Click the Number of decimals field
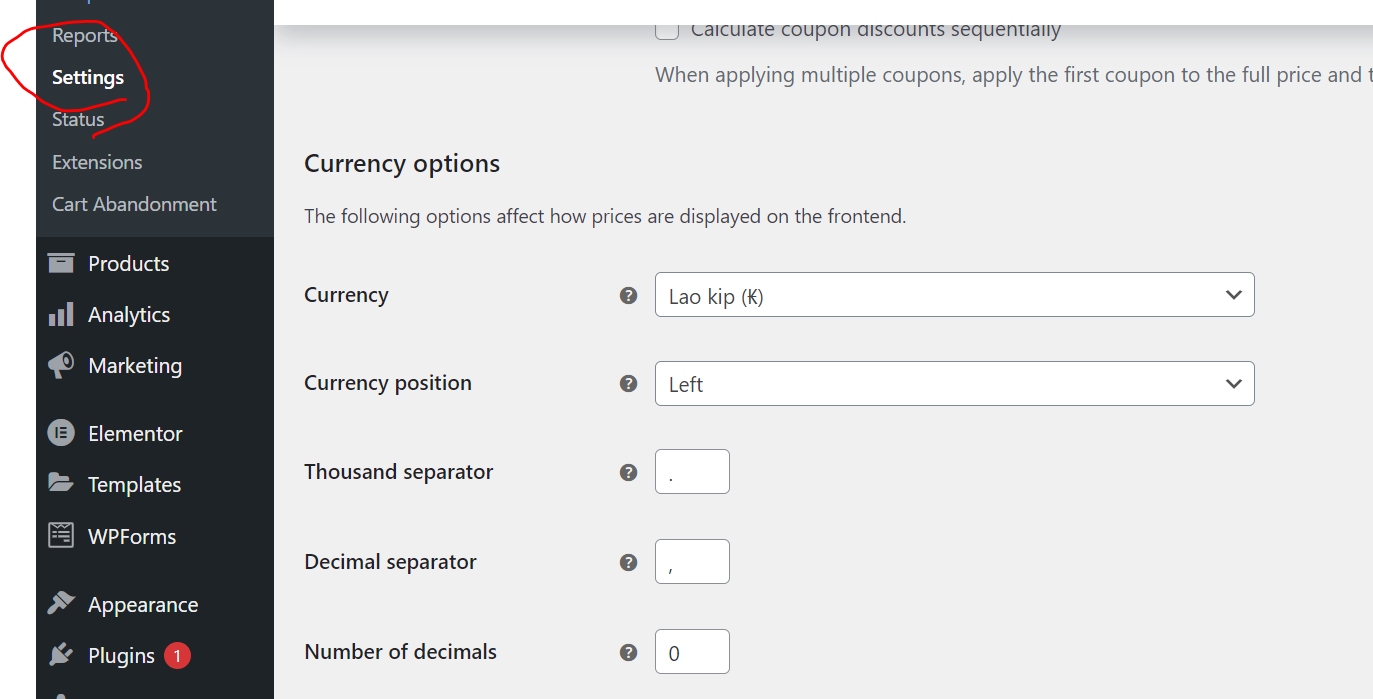 692,652
